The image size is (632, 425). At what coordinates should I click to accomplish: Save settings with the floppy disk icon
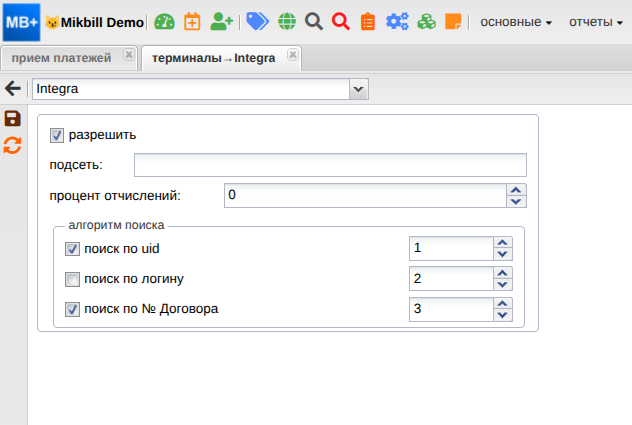12,119
